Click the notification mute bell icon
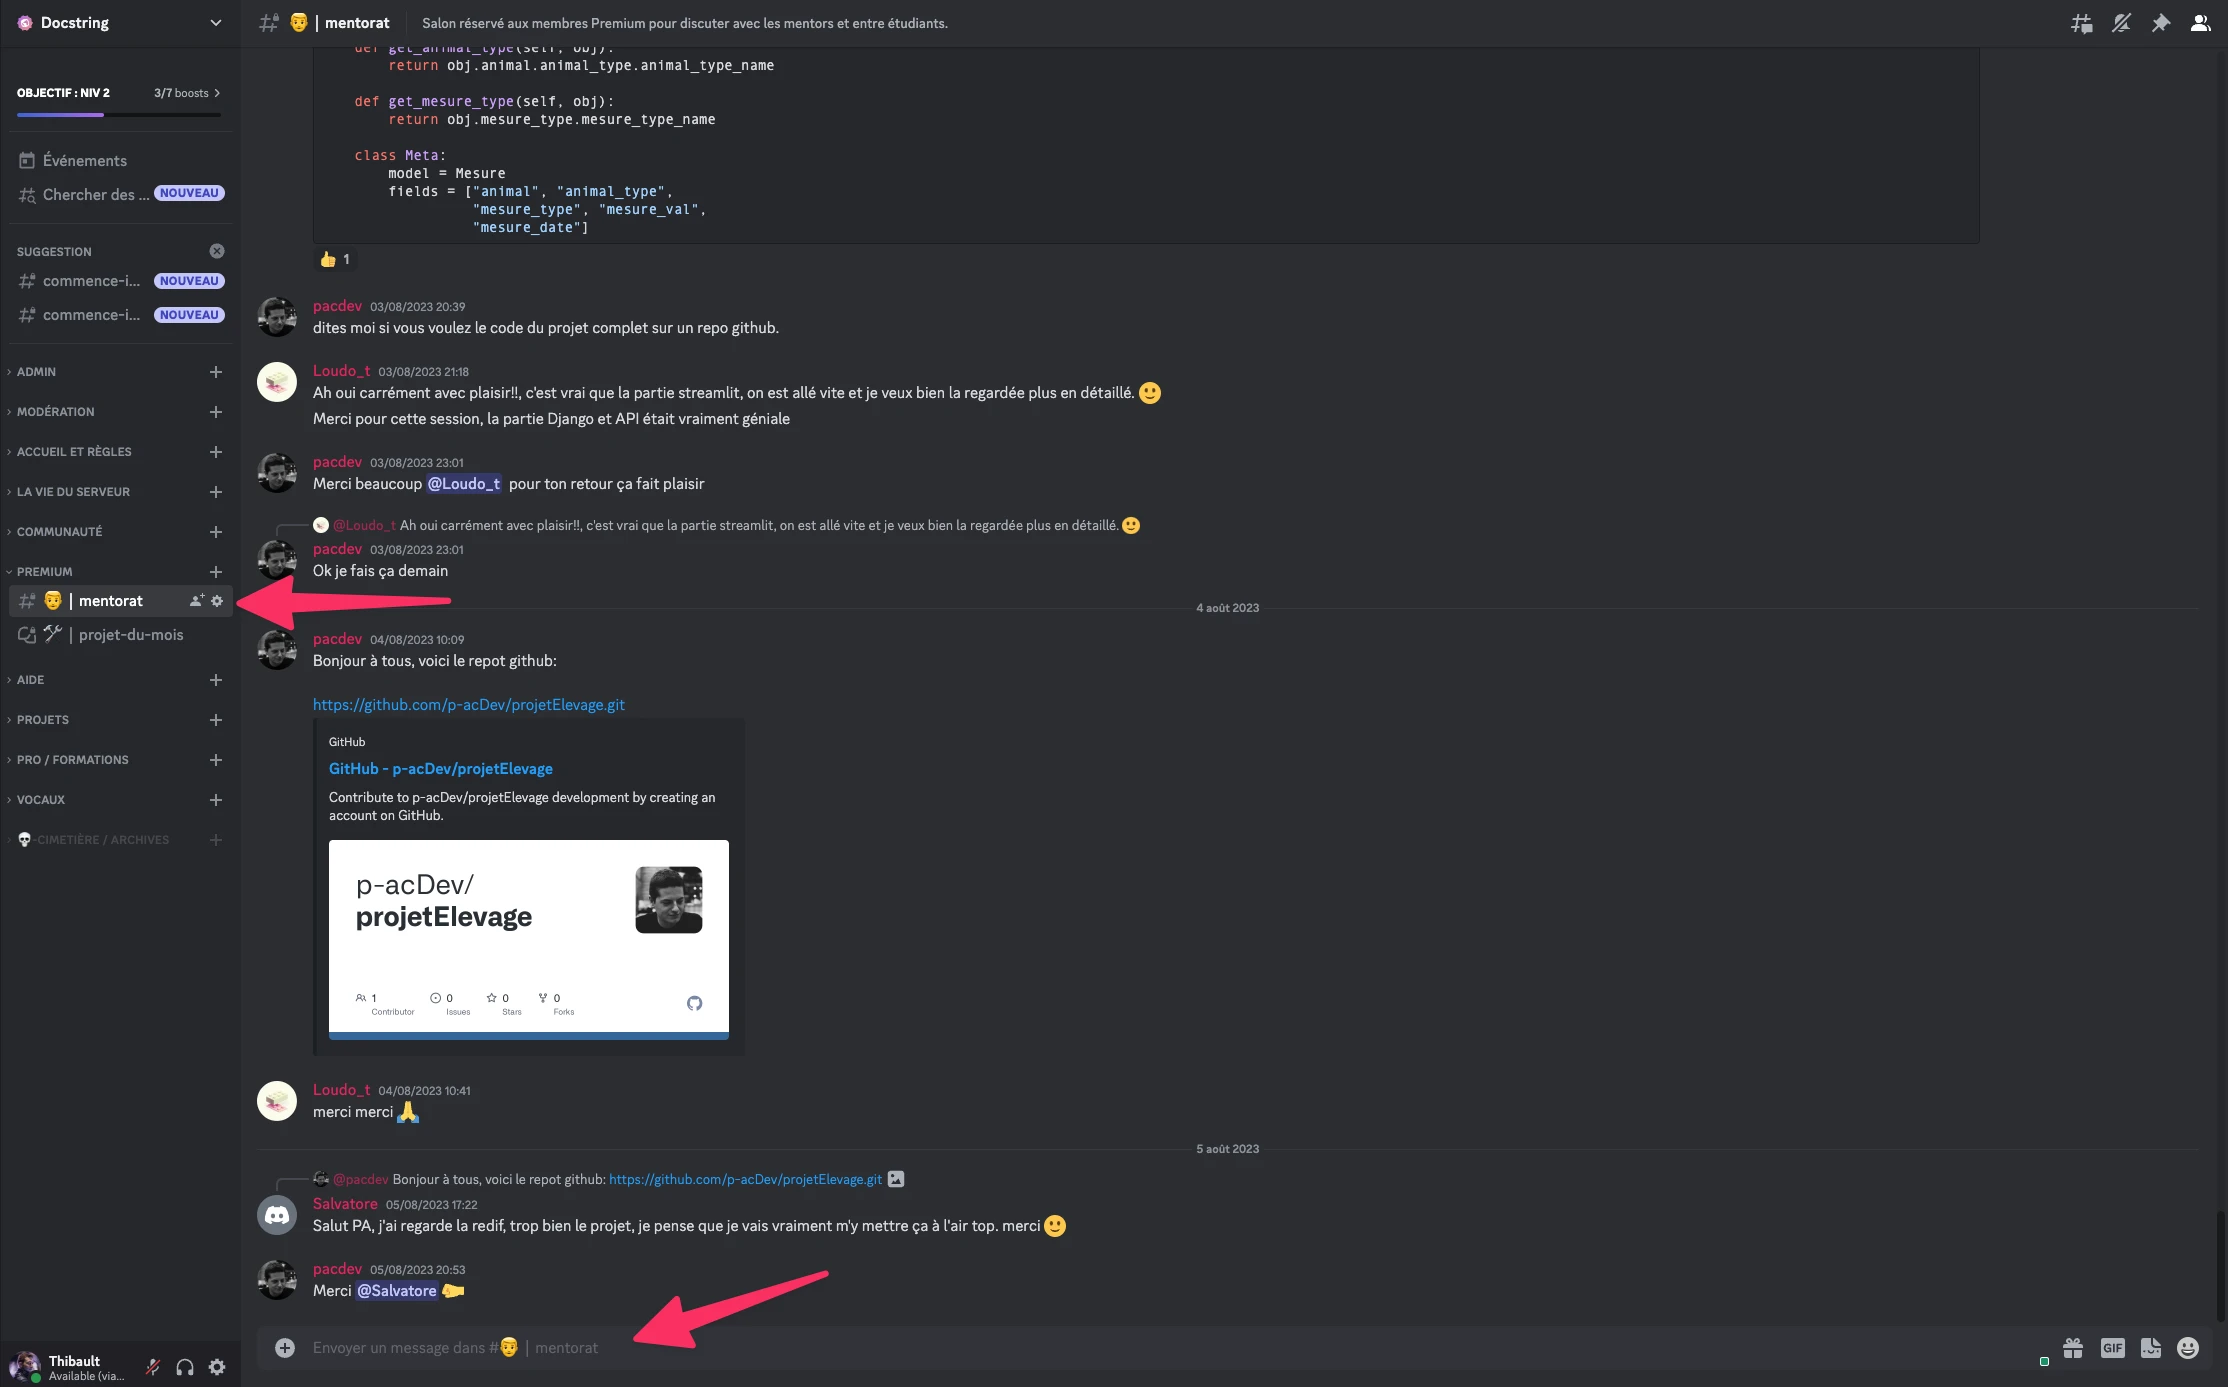Viewport: 2228px width, 1387px height. click(2121, 23)
